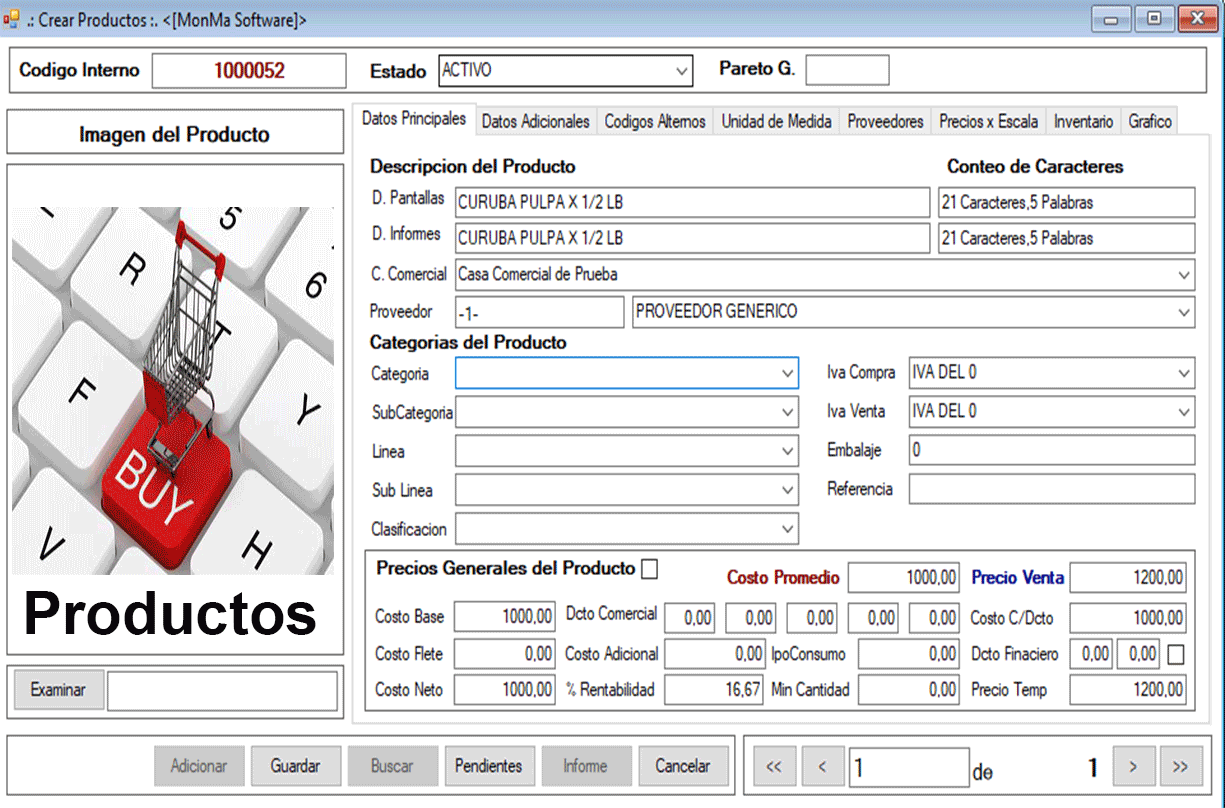The image size is (1225, 808).
Task: Click the Adicionar button
Action: click(199, 766)
